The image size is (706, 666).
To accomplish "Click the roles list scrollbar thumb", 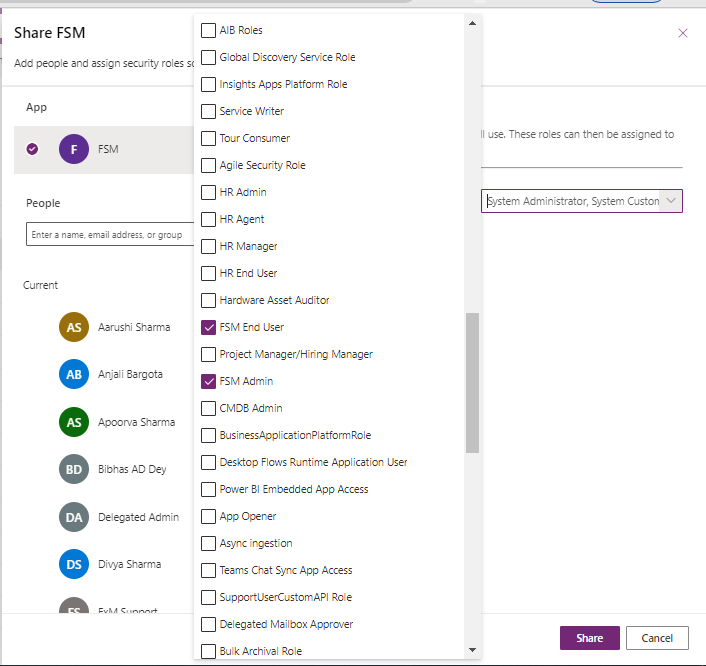I will [472, 383].
